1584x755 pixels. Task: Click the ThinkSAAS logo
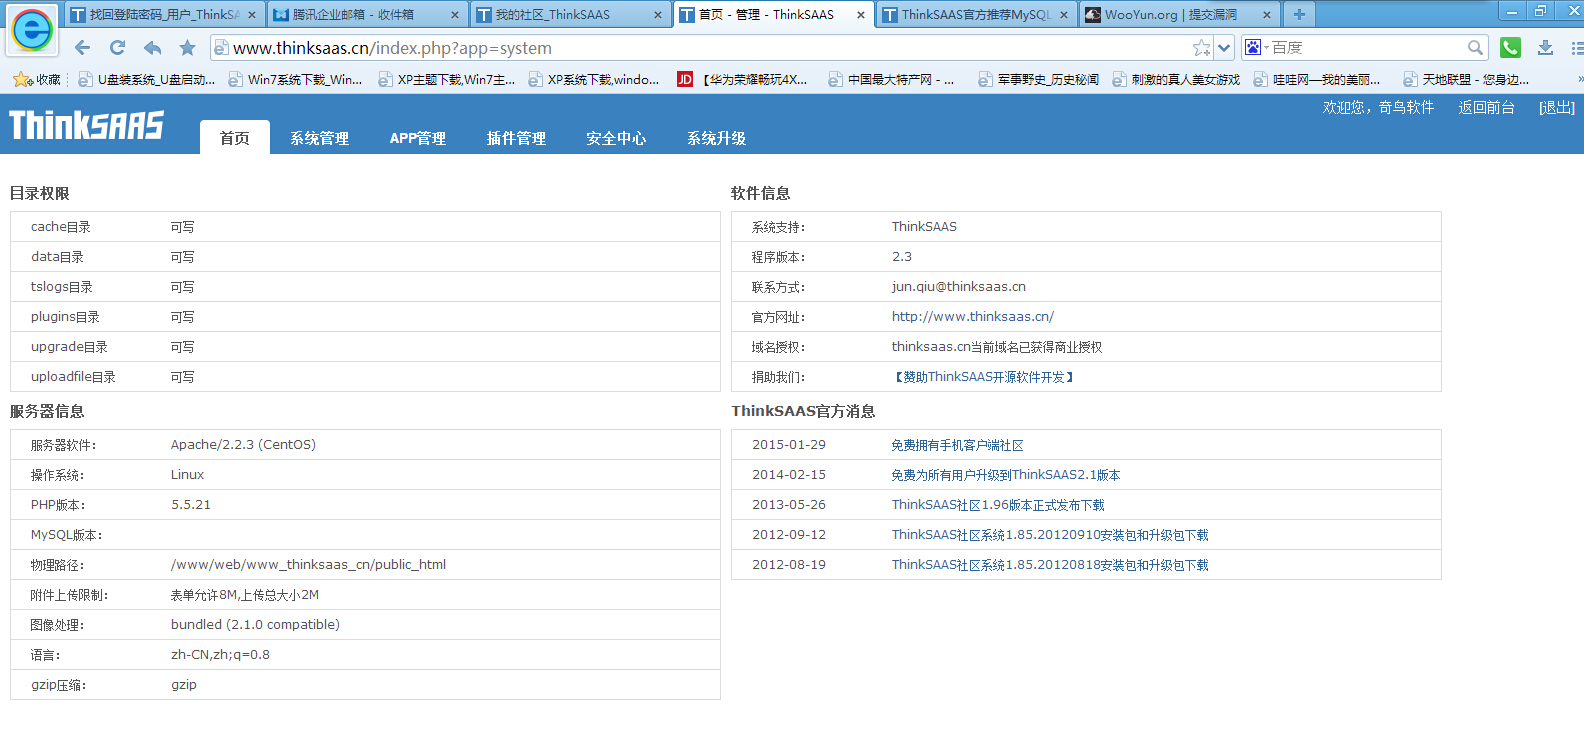86,125
